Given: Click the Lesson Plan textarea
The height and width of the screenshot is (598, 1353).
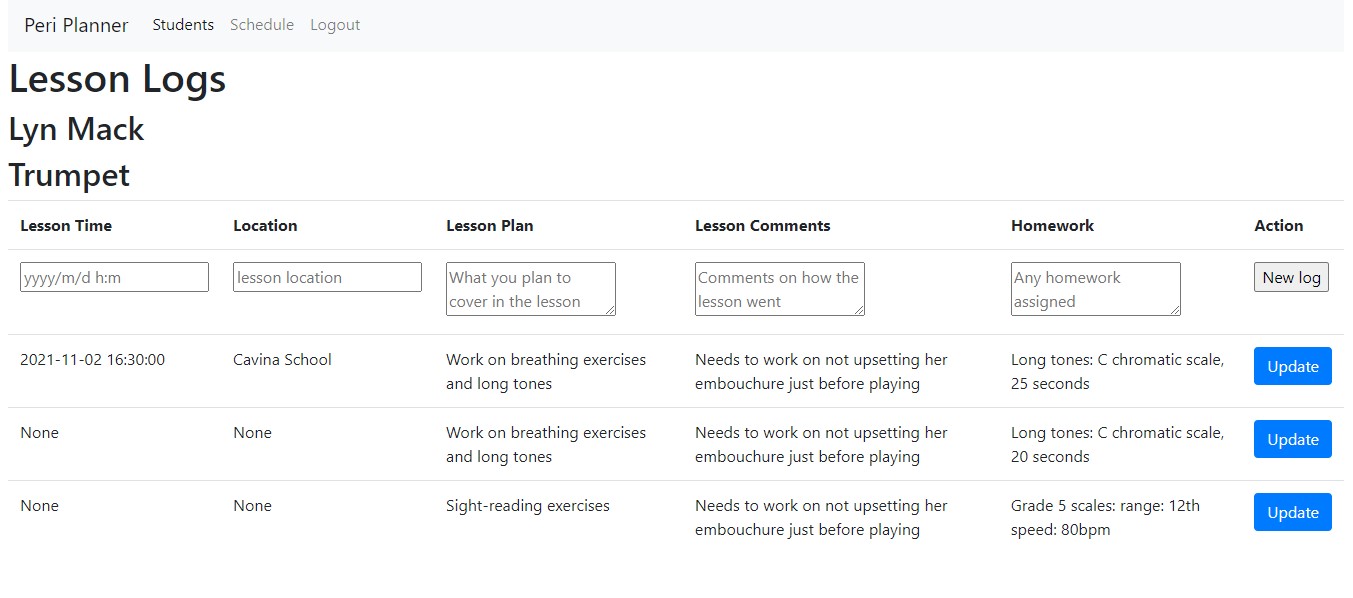Looking at the screenshot, I should (x=530, y=289).
